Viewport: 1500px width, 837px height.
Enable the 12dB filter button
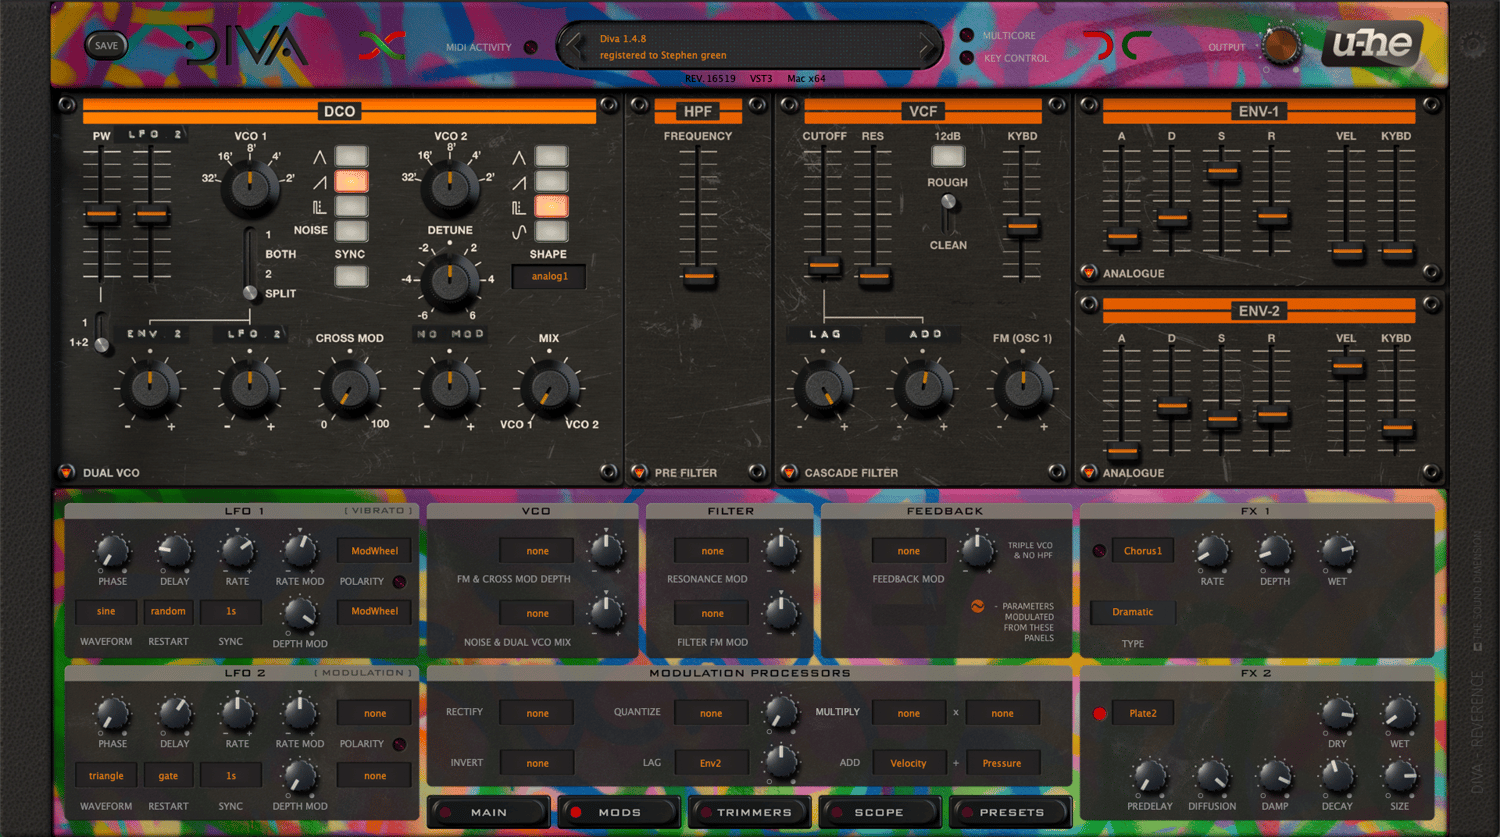point(948,156)
